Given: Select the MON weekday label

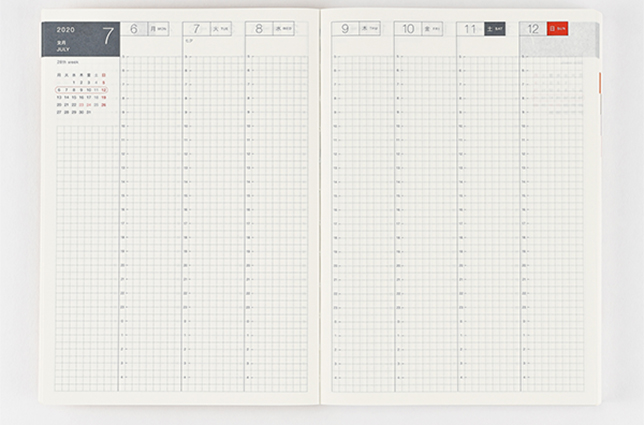Looking at the screenshot, I should click(x=158, y=29).
